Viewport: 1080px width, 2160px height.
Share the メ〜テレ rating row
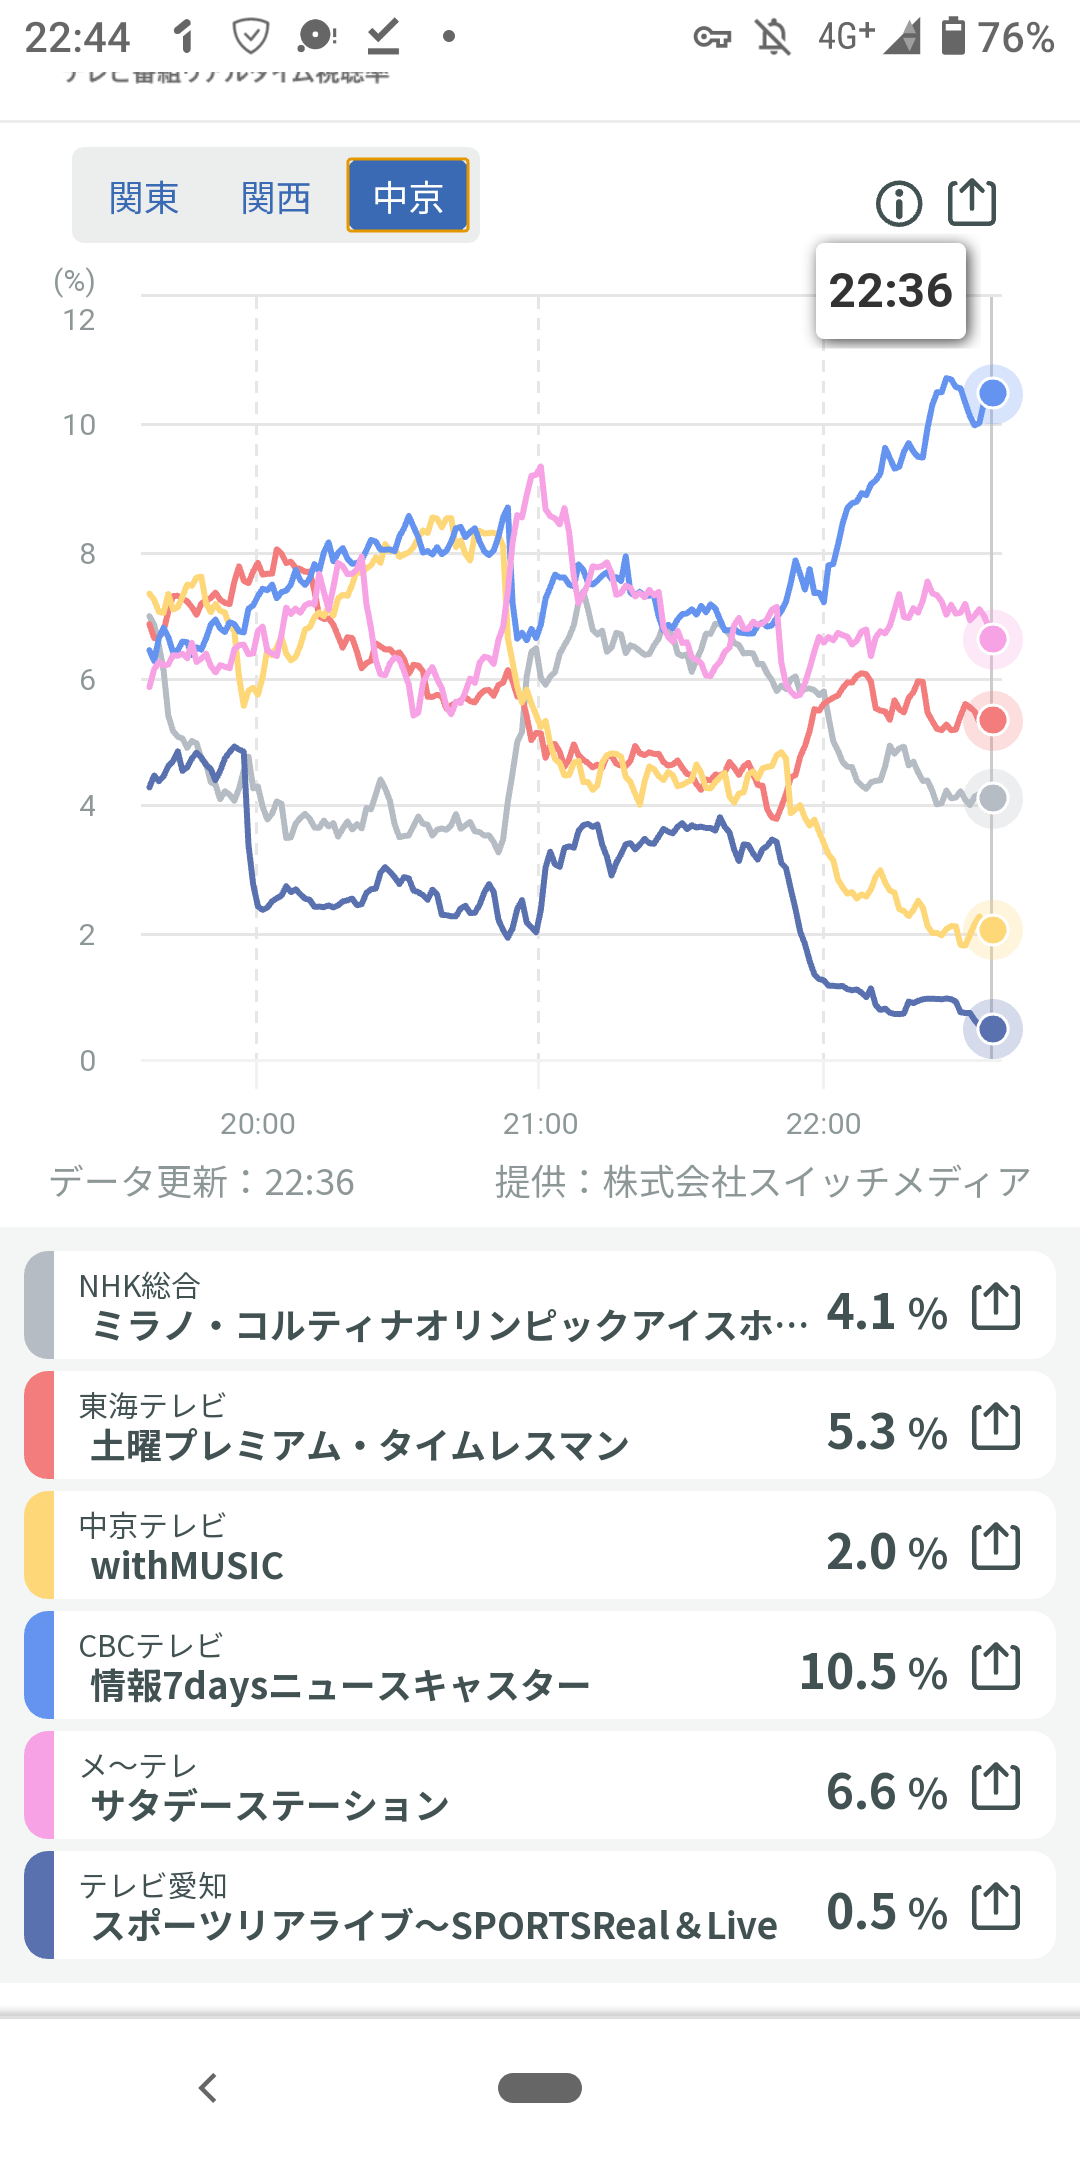(996, 1787)
